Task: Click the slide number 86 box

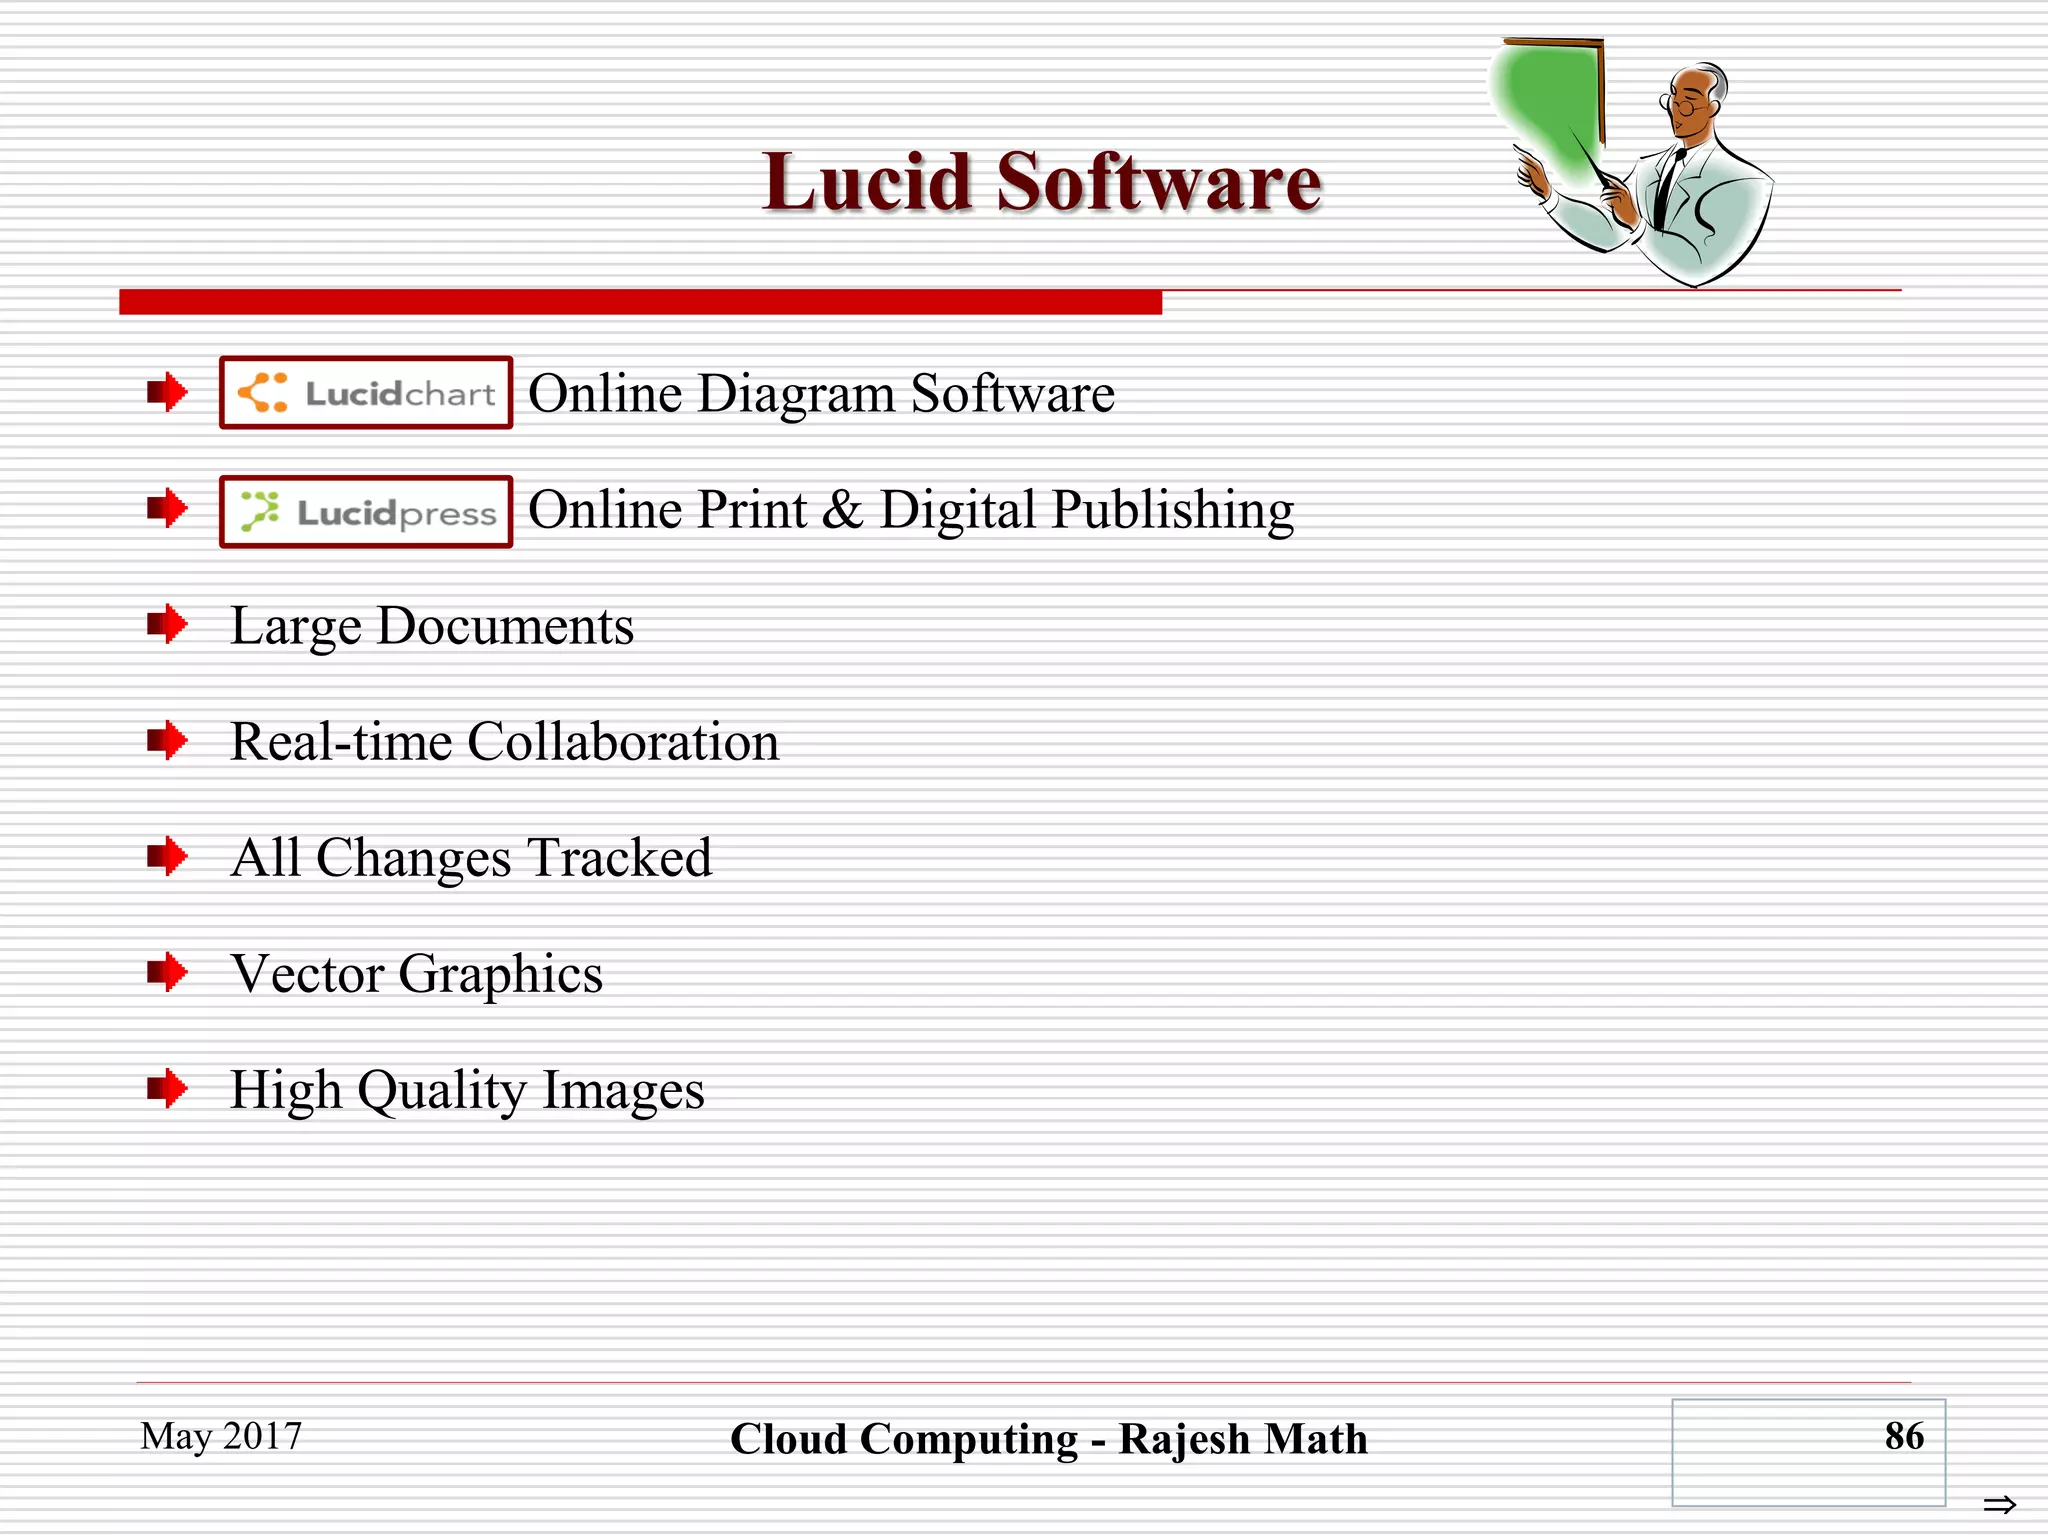Action: [1808, 1452]
